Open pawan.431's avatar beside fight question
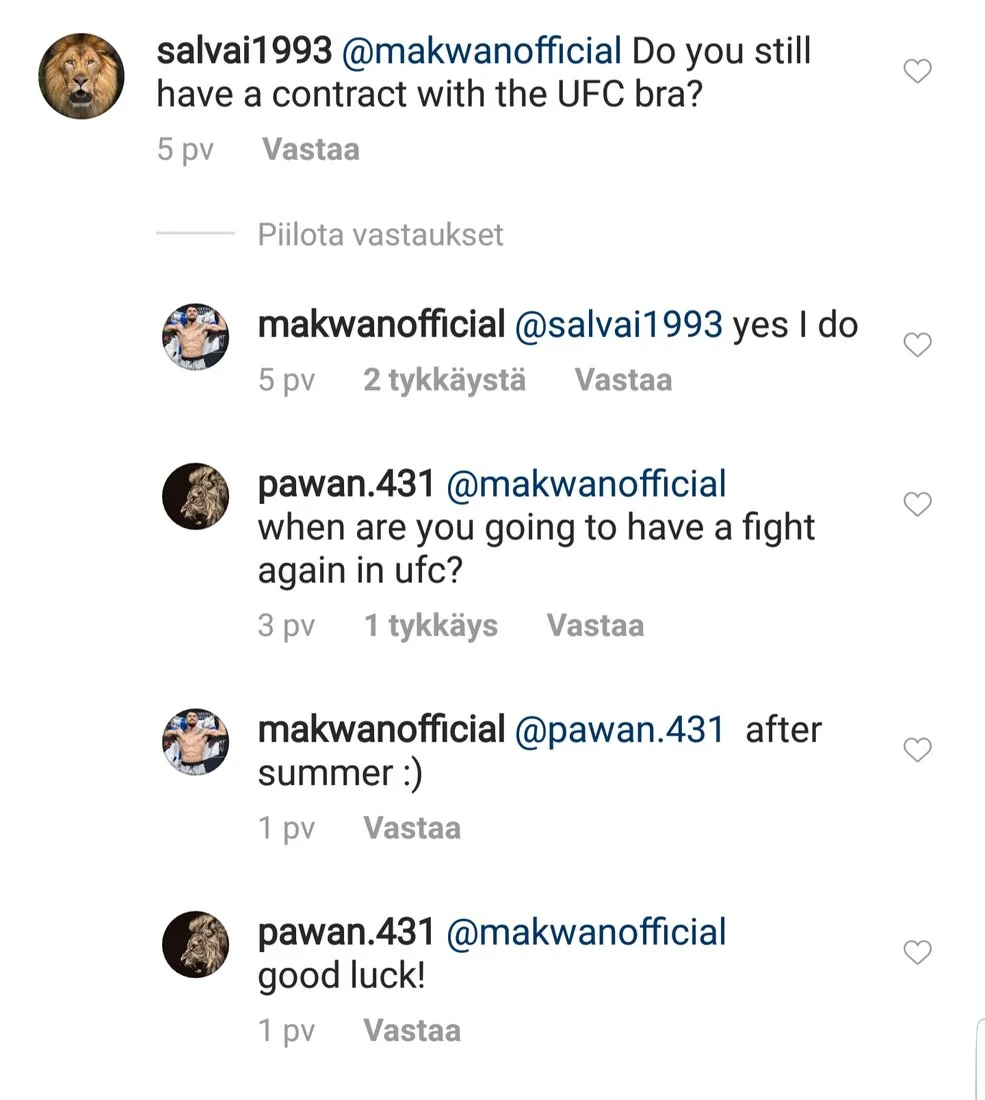The image size is (985, 1100). point(196,497)
